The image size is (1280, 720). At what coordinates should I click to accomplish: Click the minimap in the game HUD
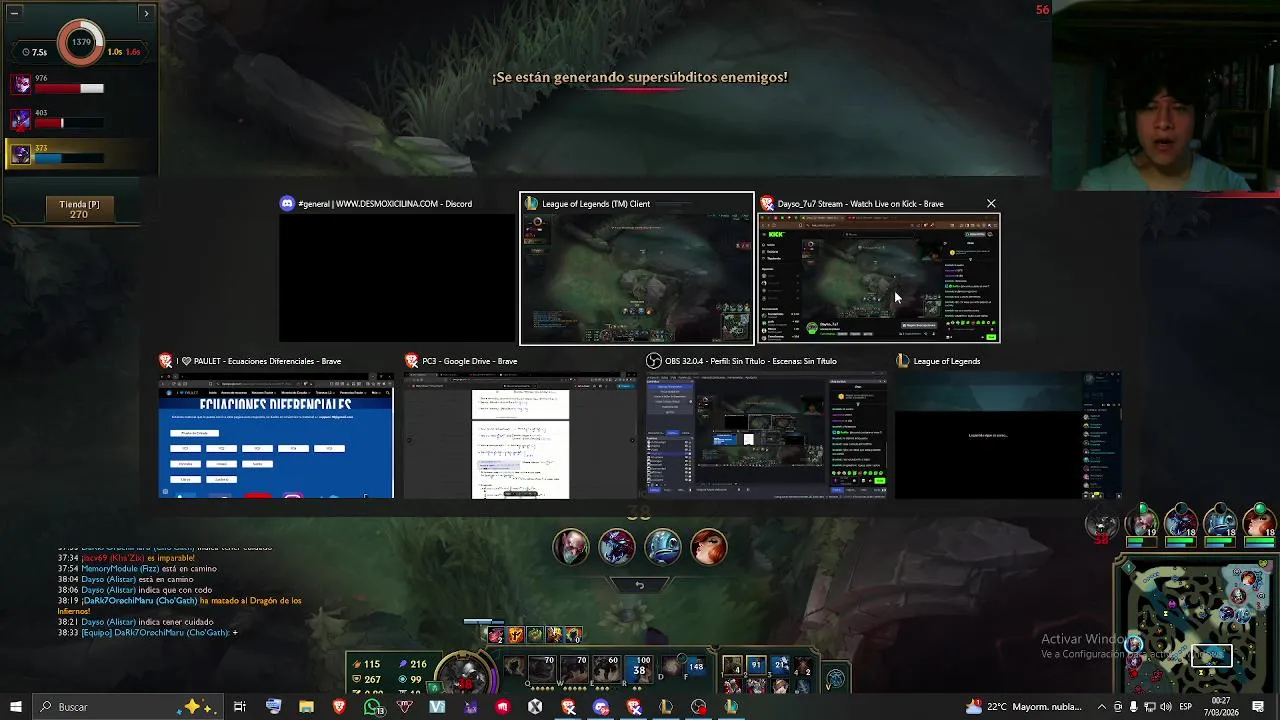tap(1197, 625)
